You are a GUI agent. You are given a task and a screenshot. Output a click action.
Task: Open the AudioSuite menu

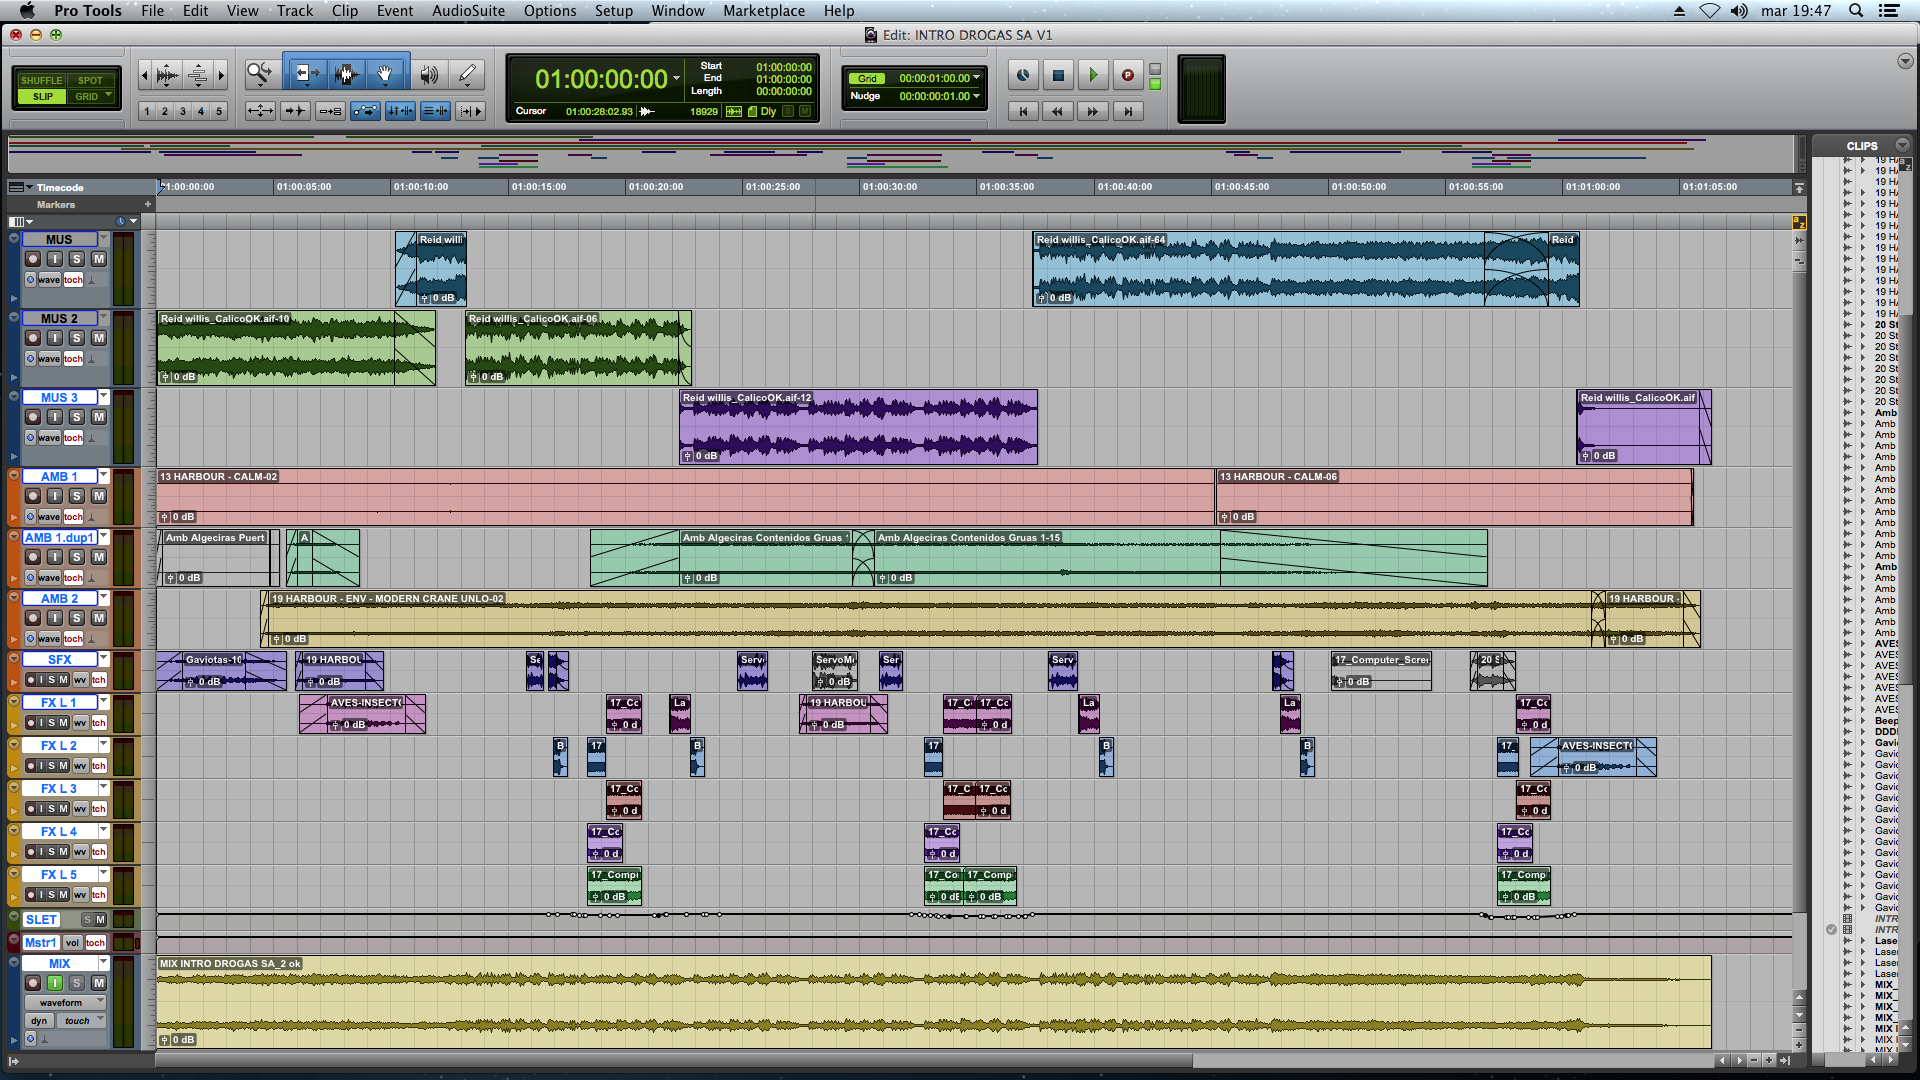(x=468, y=11)
